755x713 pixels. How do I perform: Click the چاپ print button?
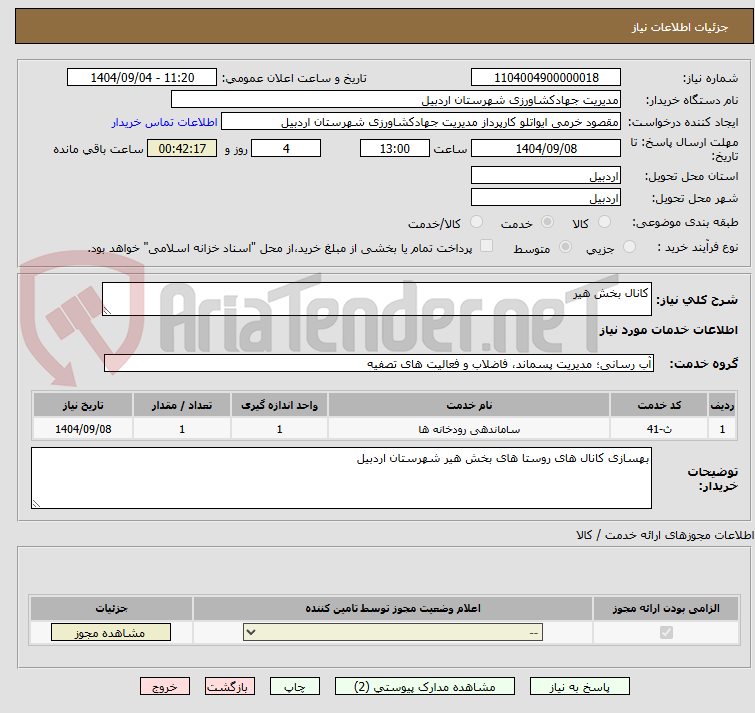tap(295, 687)
